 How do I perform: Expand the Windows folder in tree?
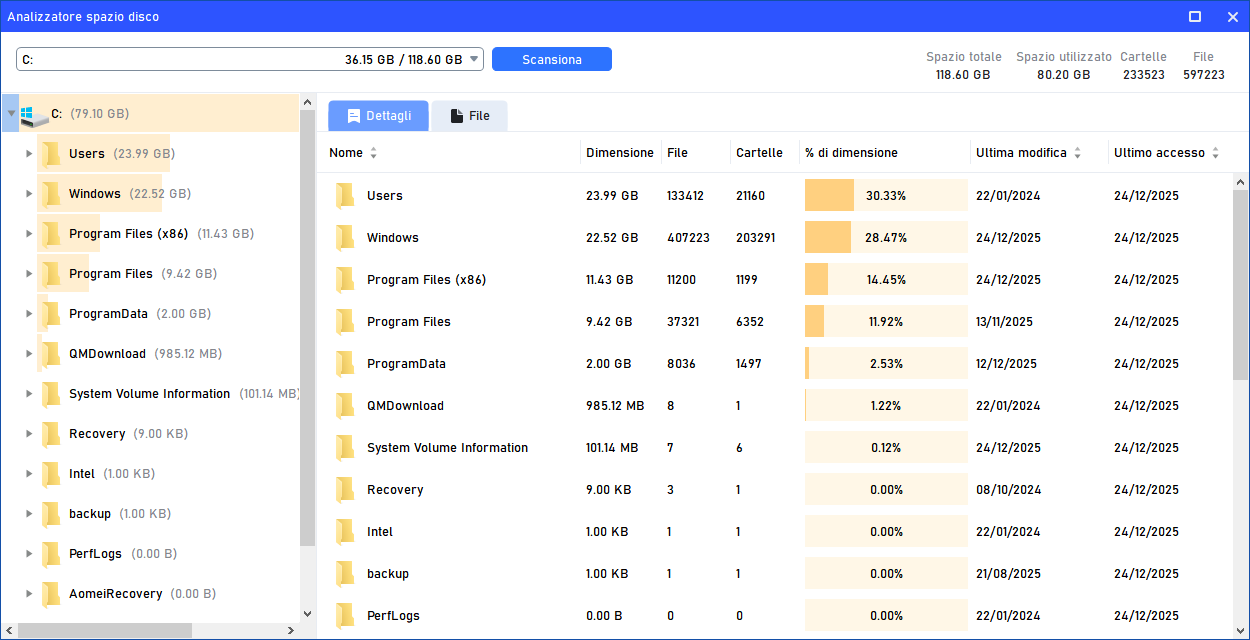point(29,194)
